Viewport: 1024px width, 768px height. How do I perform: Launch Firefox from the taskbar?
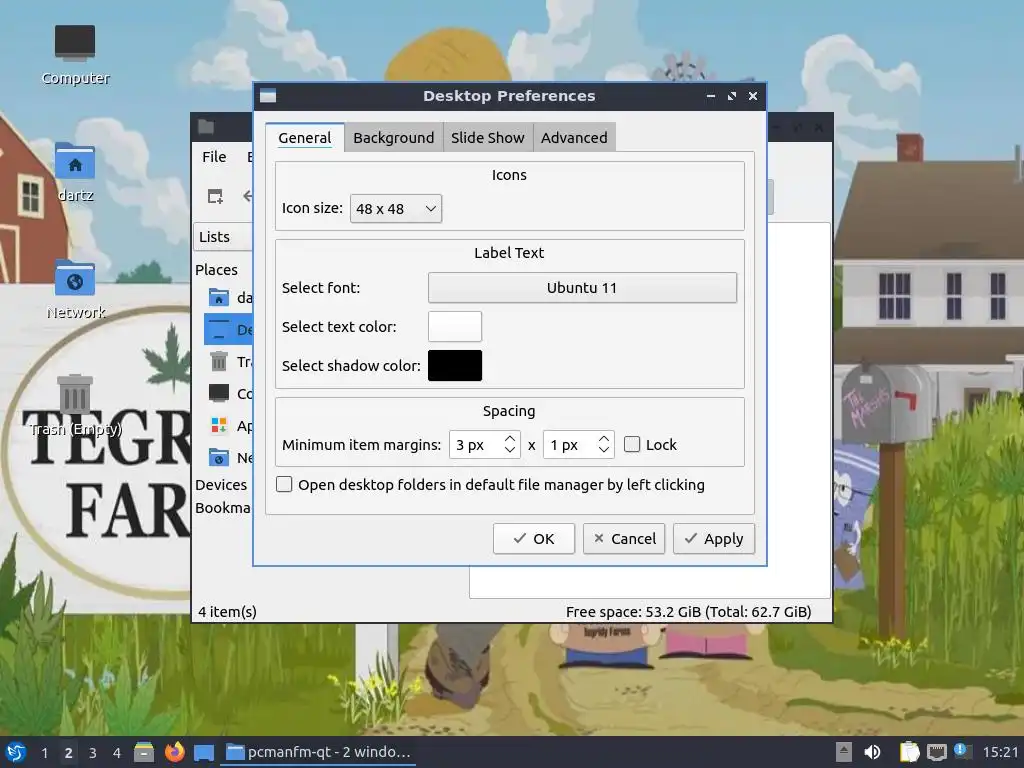[x=174, y=752]
